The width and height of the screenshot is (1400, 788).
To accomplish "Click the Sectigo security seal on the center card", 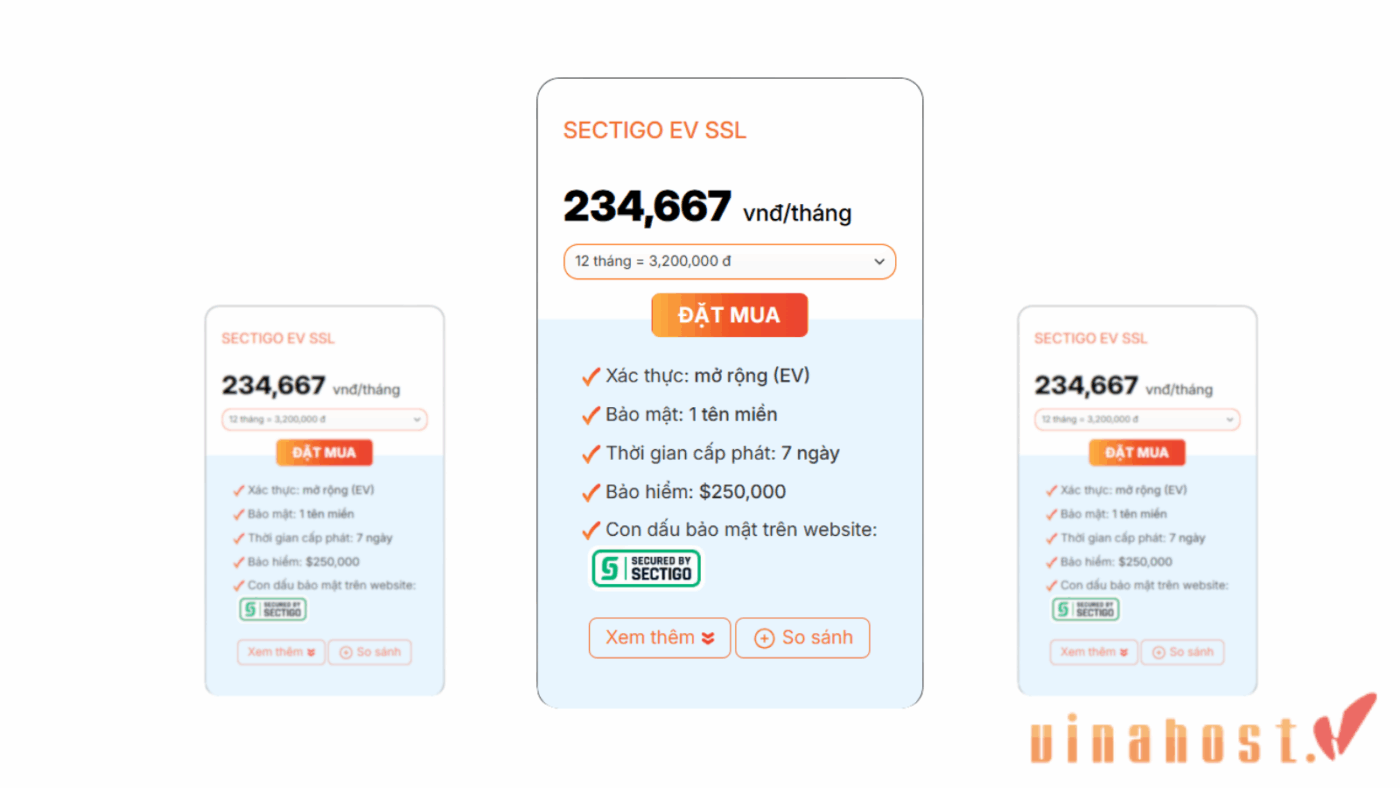I will point(646,568).
